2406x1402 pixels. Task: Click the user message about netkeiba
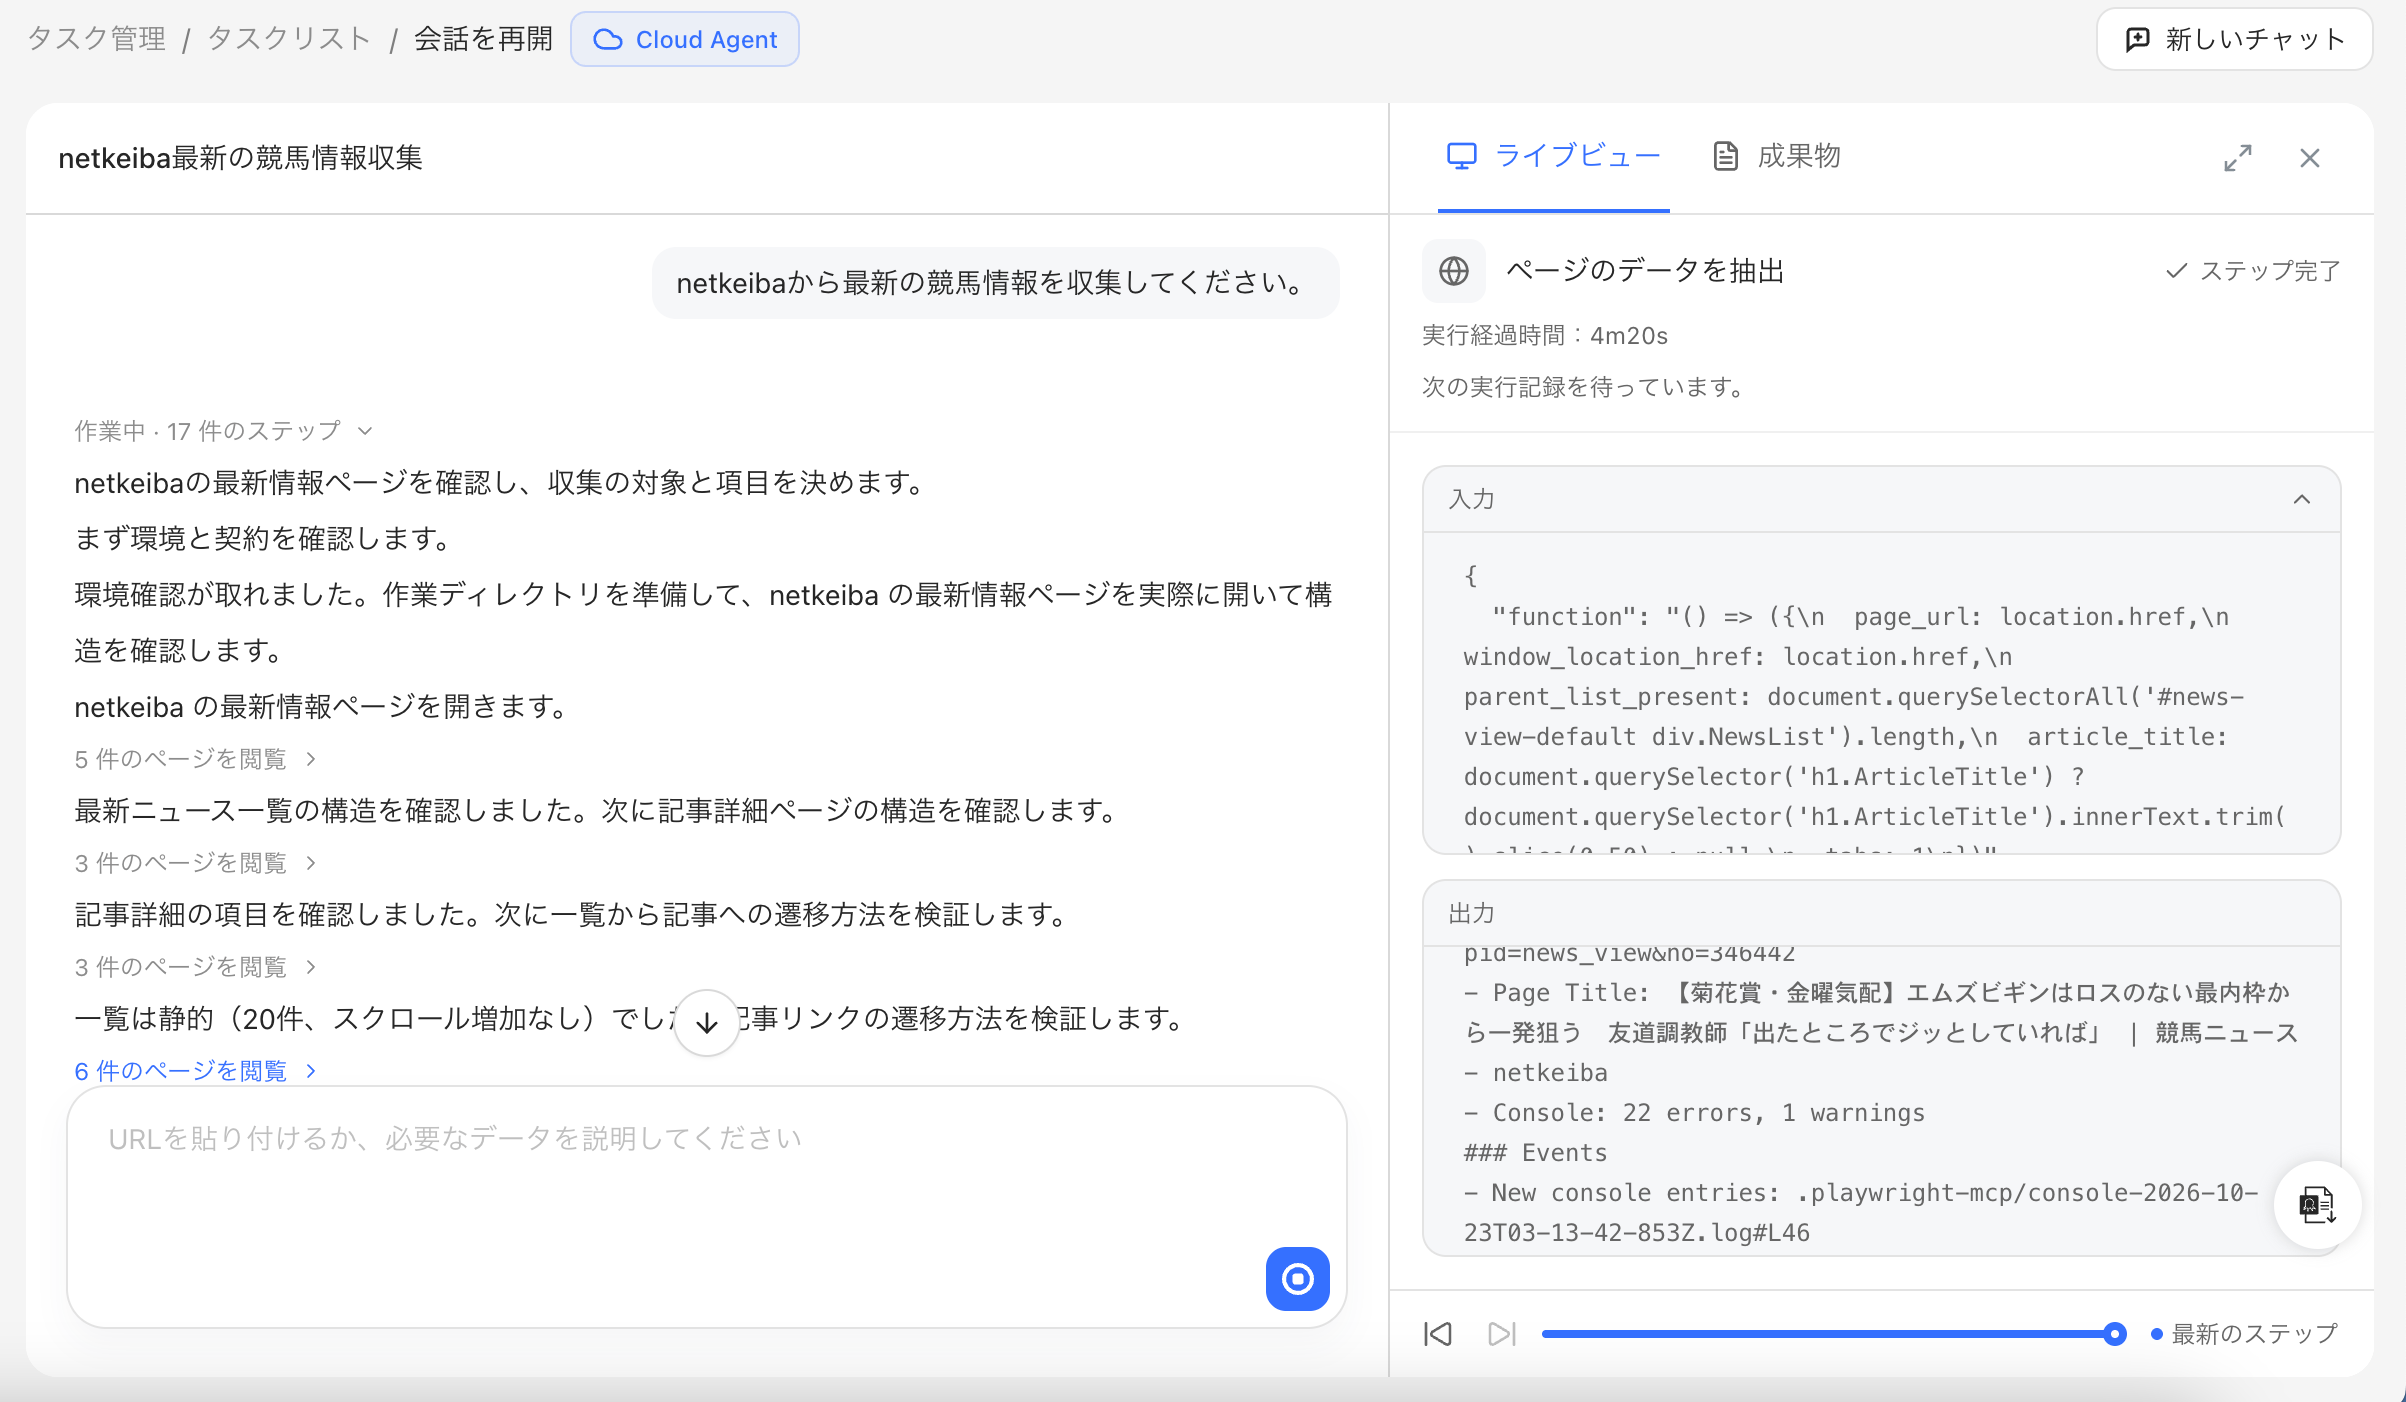[995, 283]
